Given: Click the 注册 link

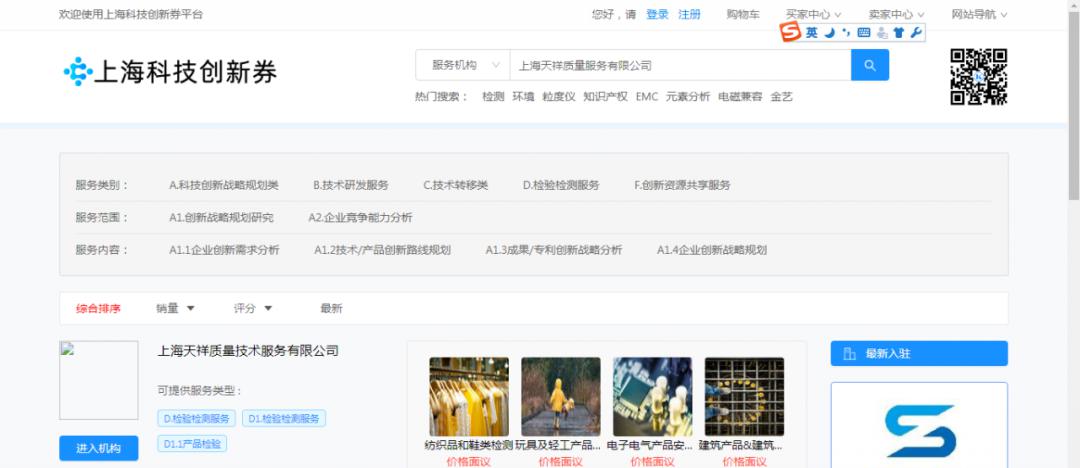Looking at the screenshot, I should (689, 14).
